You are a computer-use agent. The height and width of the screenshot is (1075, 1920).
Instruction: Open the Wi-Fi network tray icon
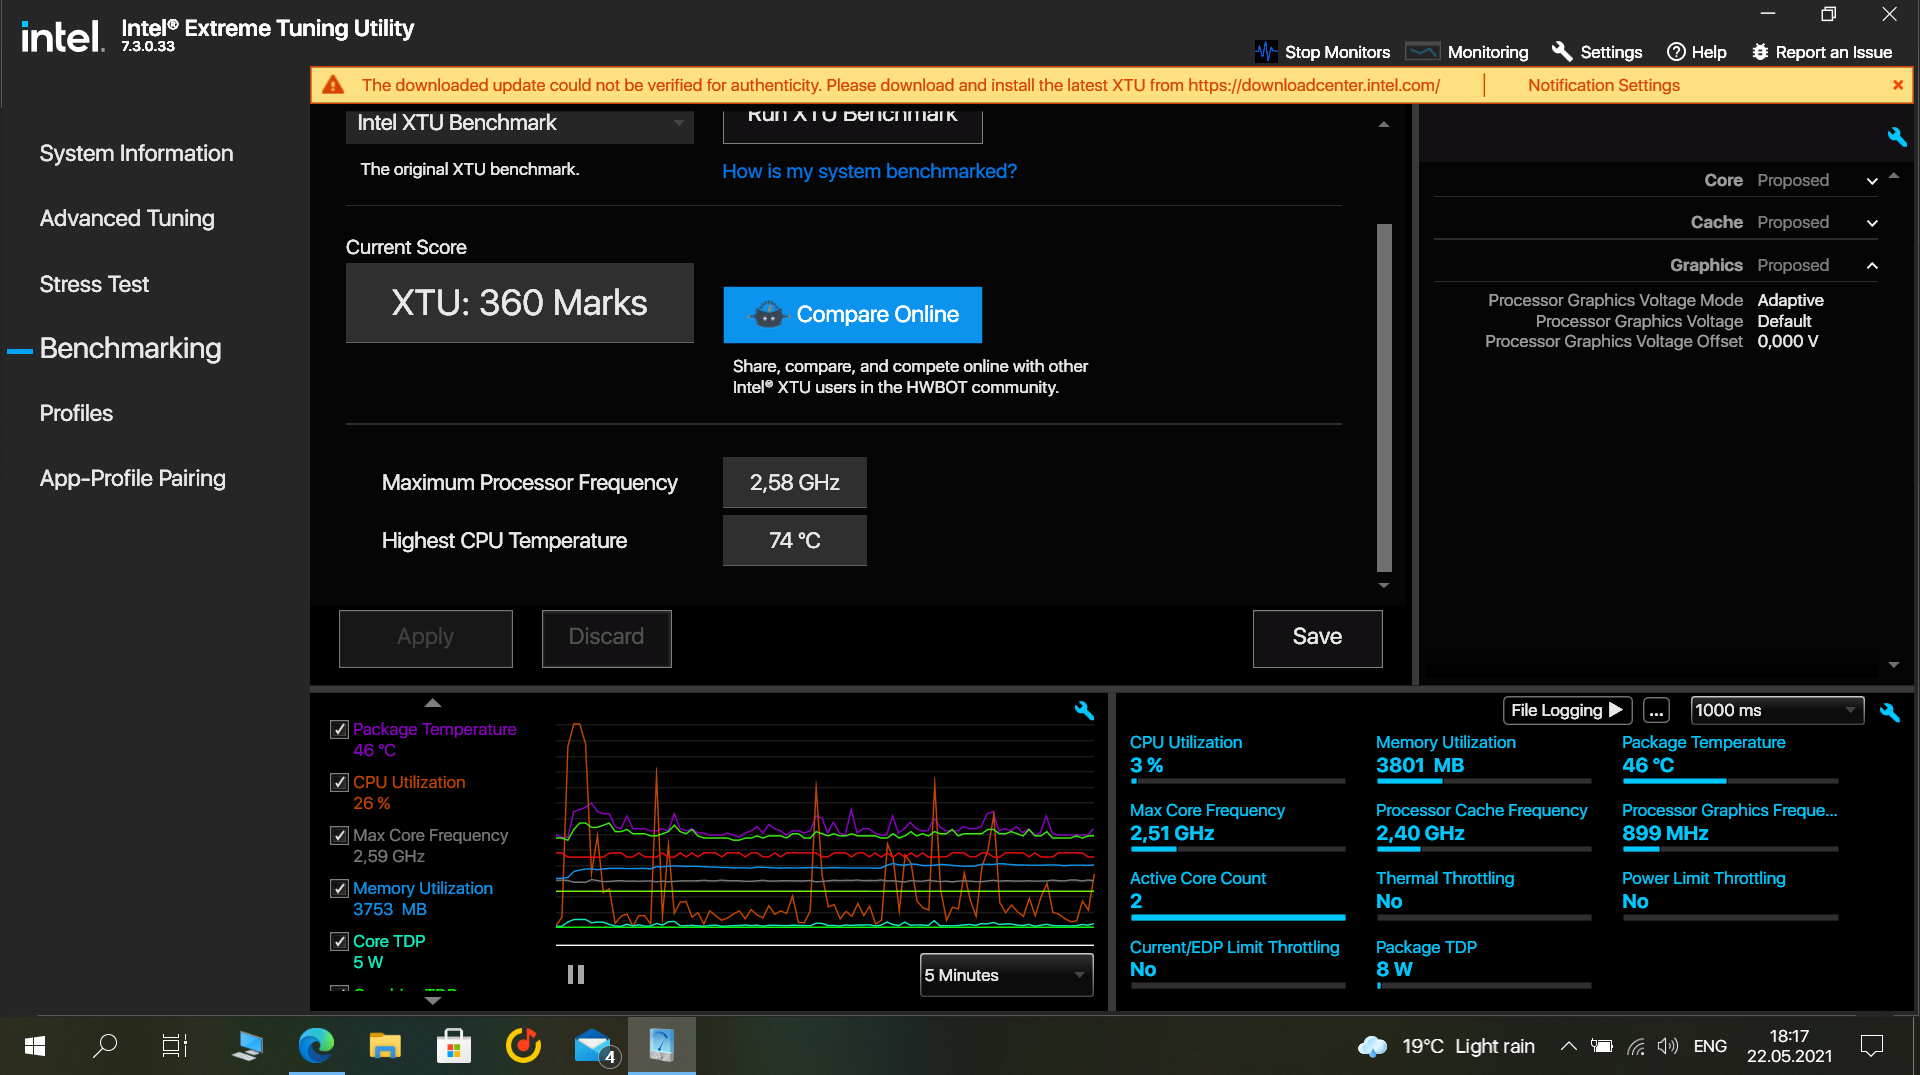point(1636,1046)
